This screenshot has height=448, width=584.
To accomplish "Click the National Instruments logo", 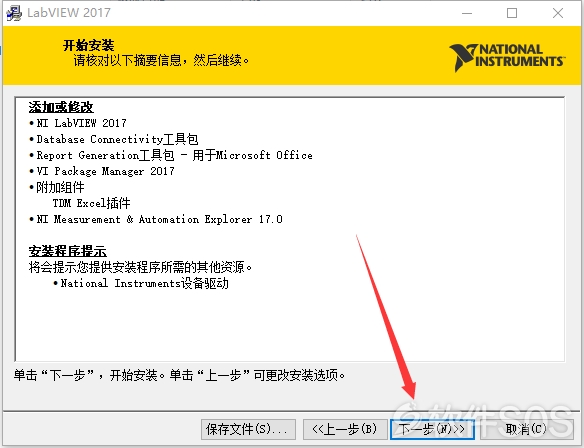I will [x=507, y=57].
